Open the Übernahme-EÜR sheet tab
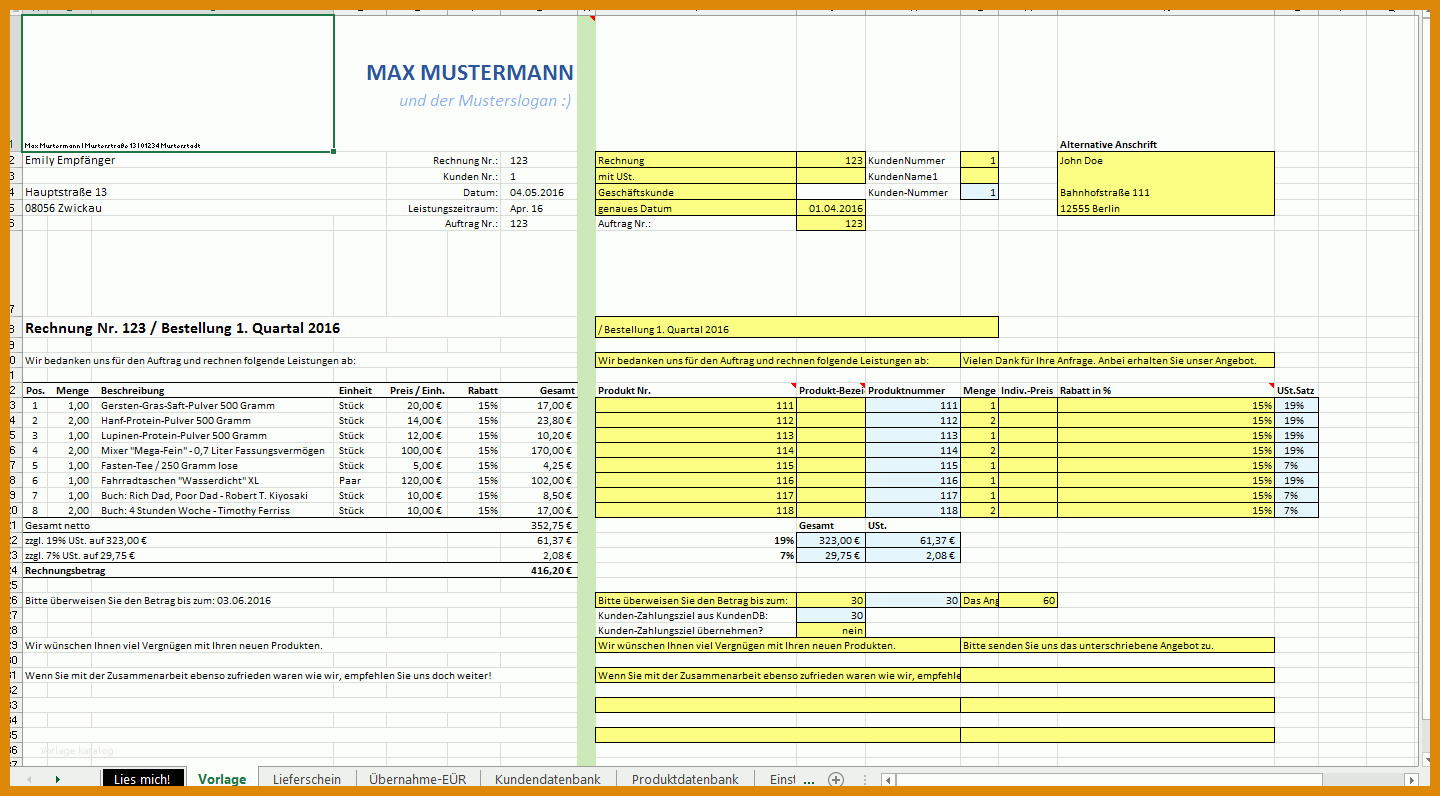 click(x=418, y=780)
